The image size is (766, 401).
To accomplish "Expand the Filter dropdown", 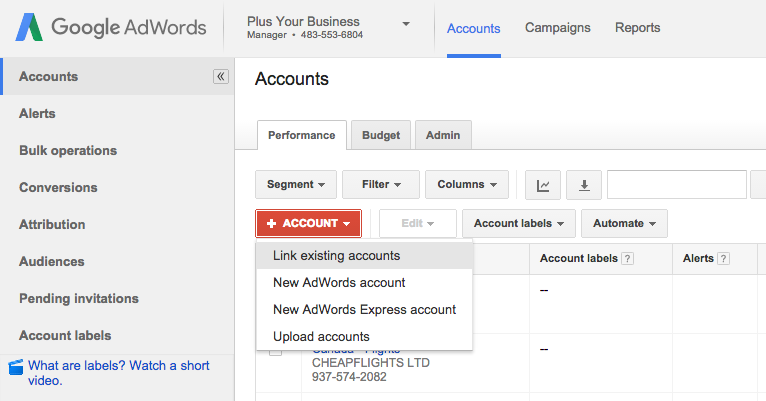I will point(381,185).
